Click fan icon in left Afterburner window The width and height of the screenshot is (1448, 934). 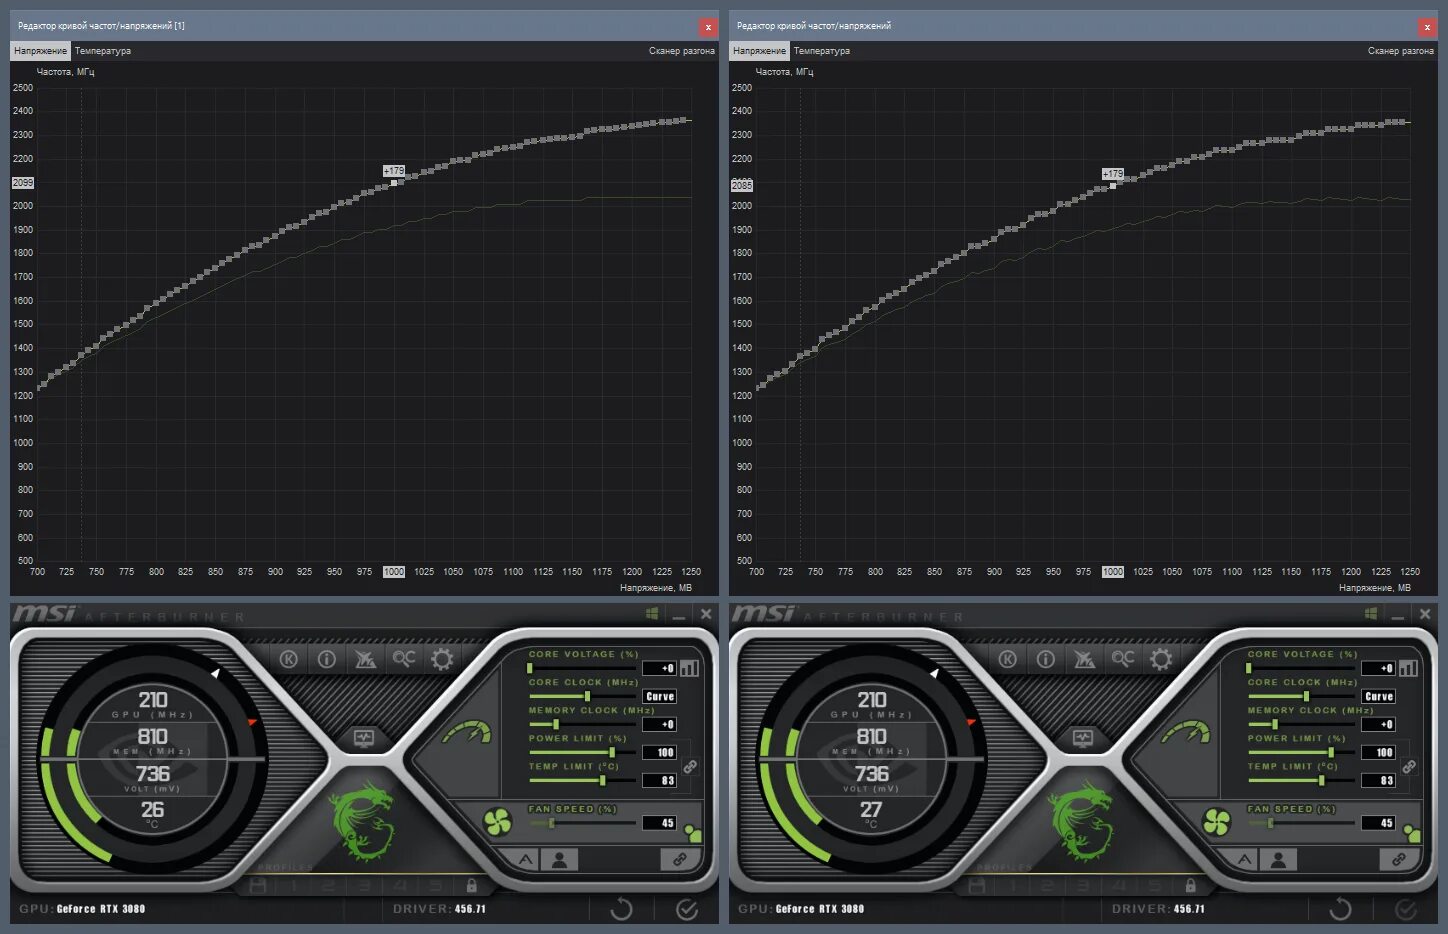coord(497,822)
